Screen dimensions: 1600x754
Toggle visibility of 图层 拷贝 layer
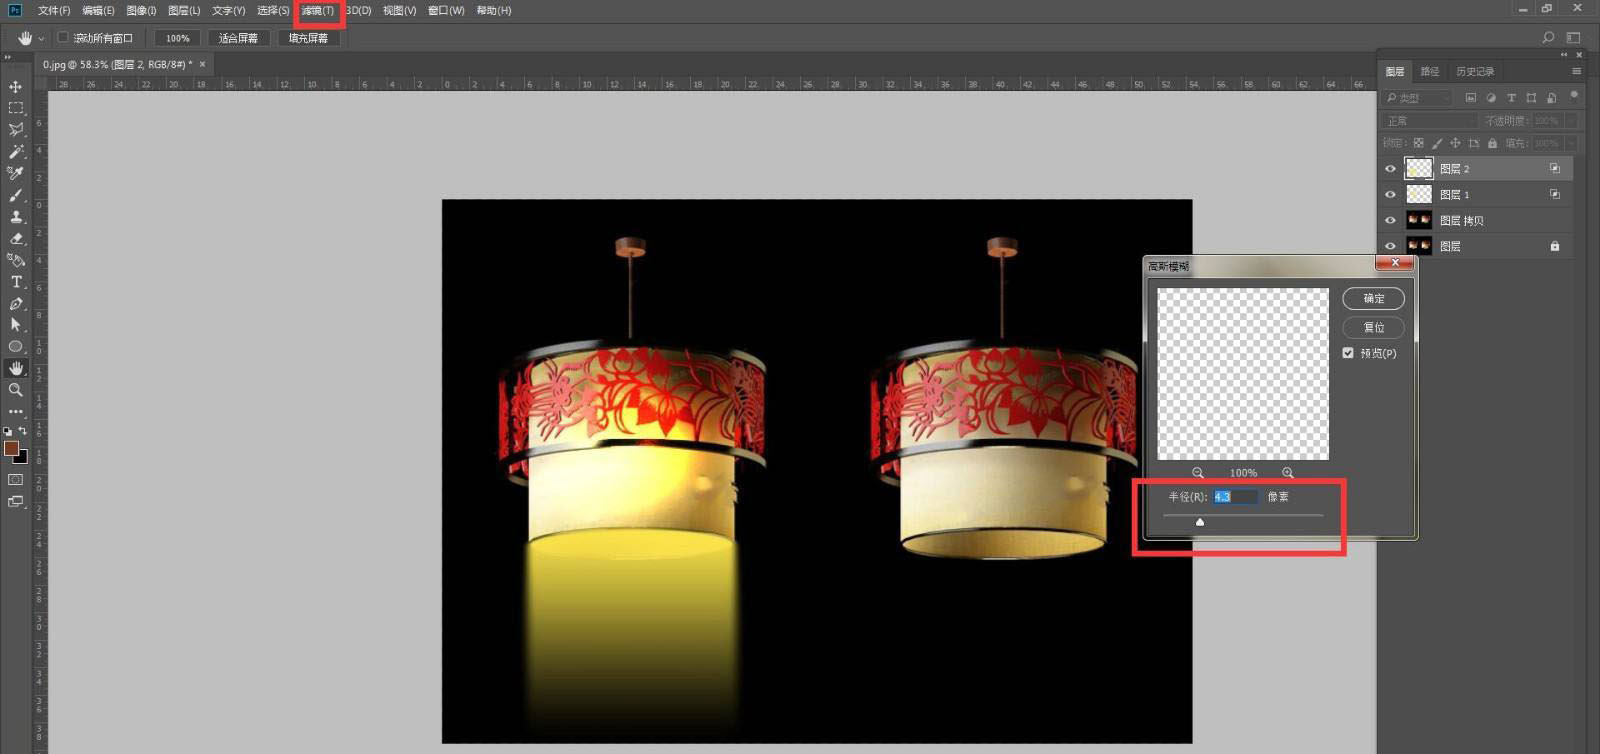coord(1390,220)
